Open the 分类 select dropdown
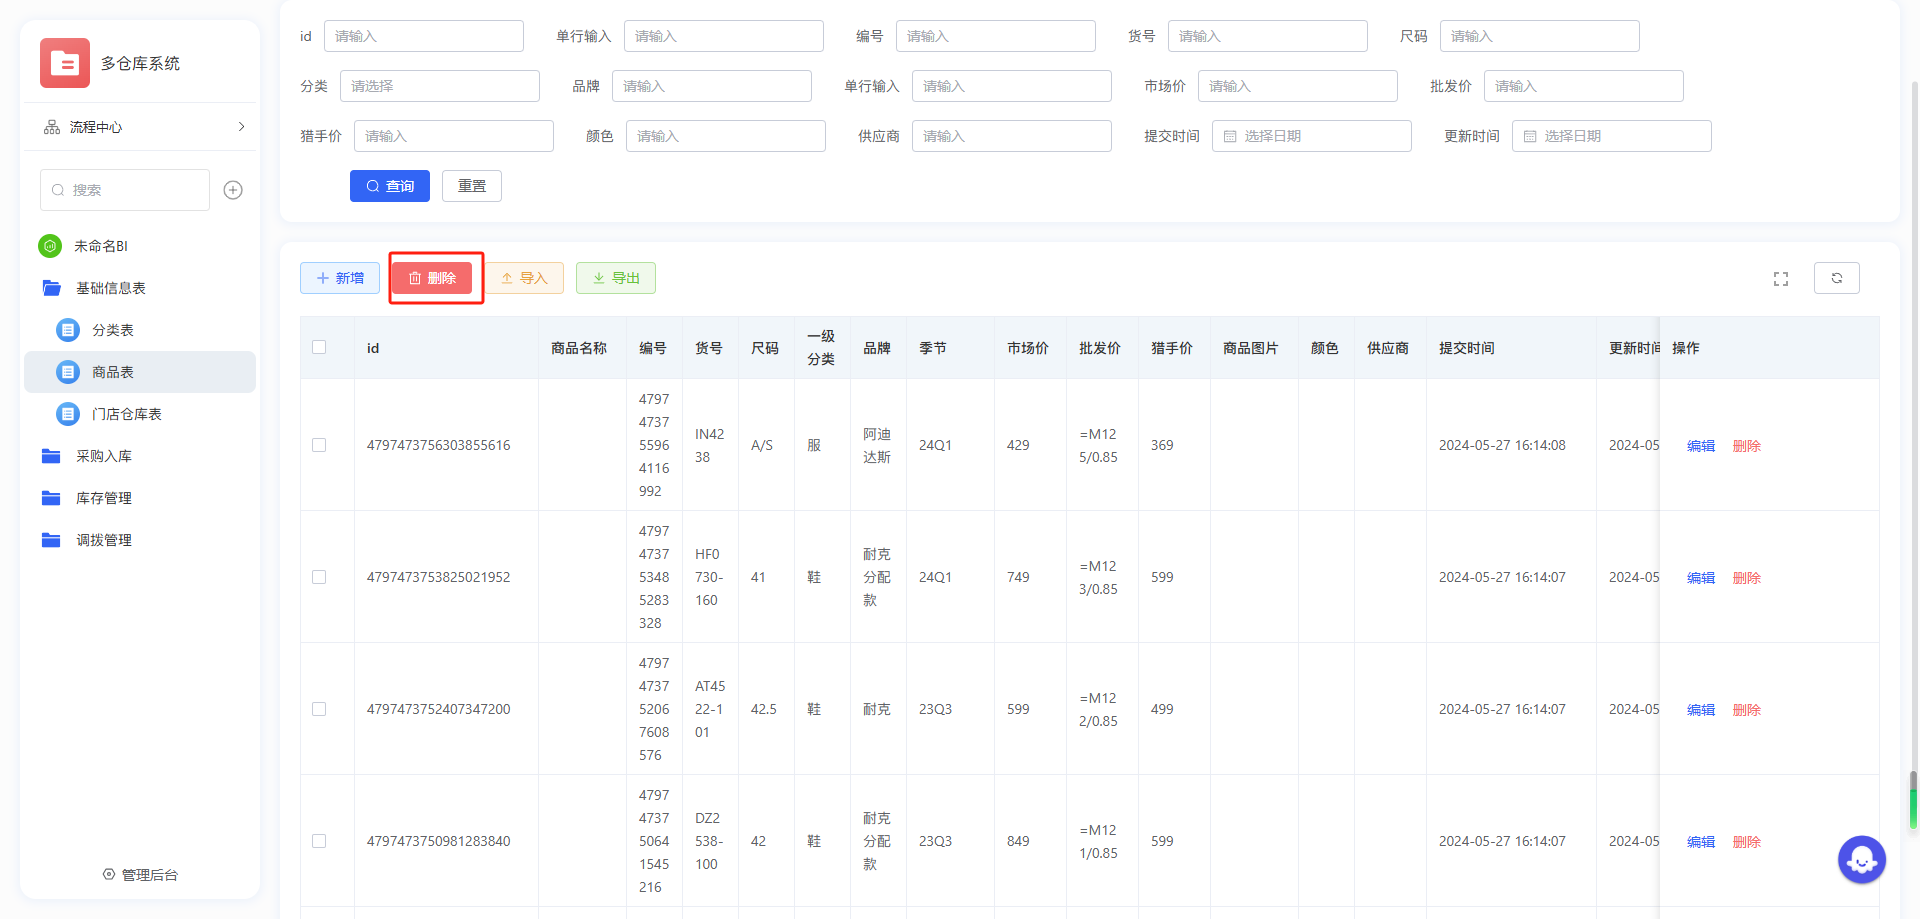1920x919 pixels. [x=439, y=86]
